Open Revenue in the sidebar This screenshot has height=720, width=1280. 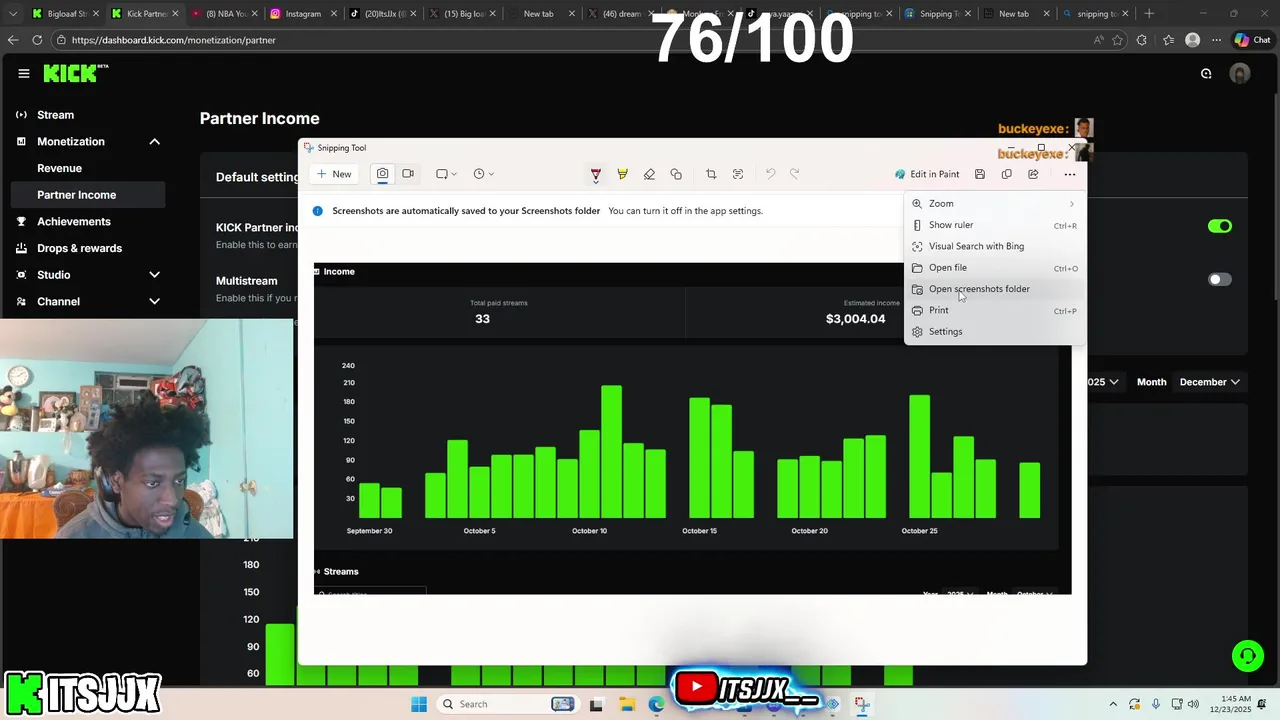[x=60, y=168]
